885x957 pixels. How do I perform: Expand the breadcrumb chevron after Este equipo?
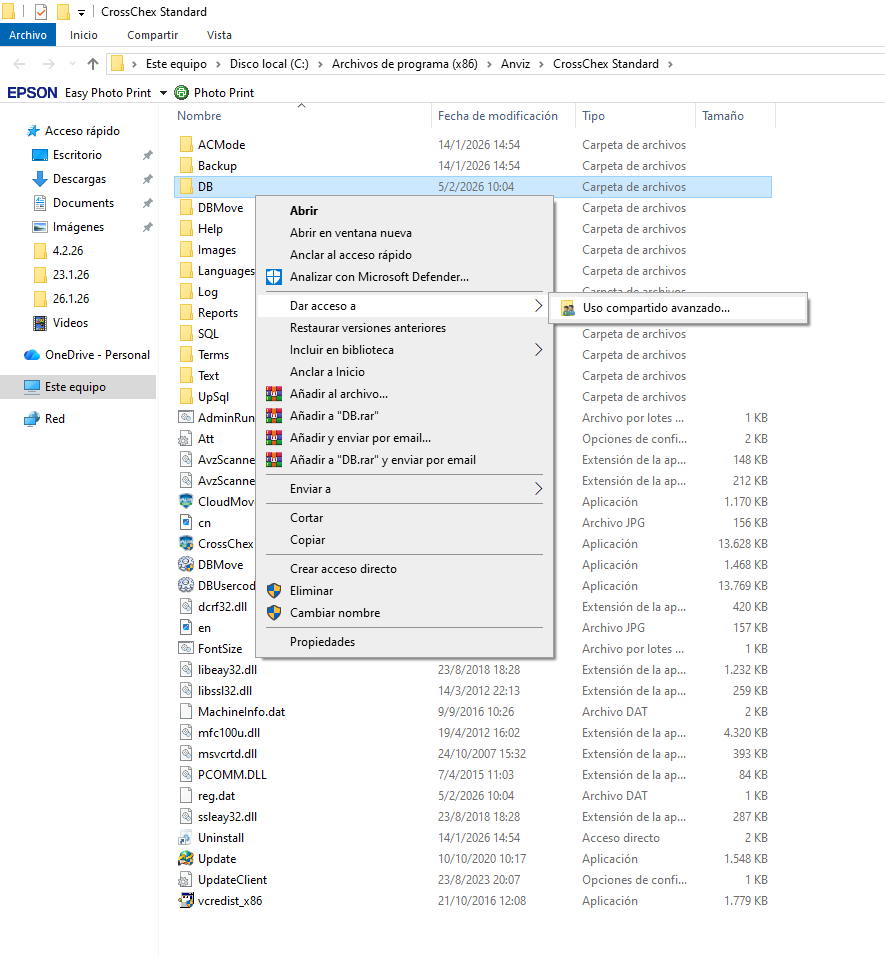click(x=219, y=64)
